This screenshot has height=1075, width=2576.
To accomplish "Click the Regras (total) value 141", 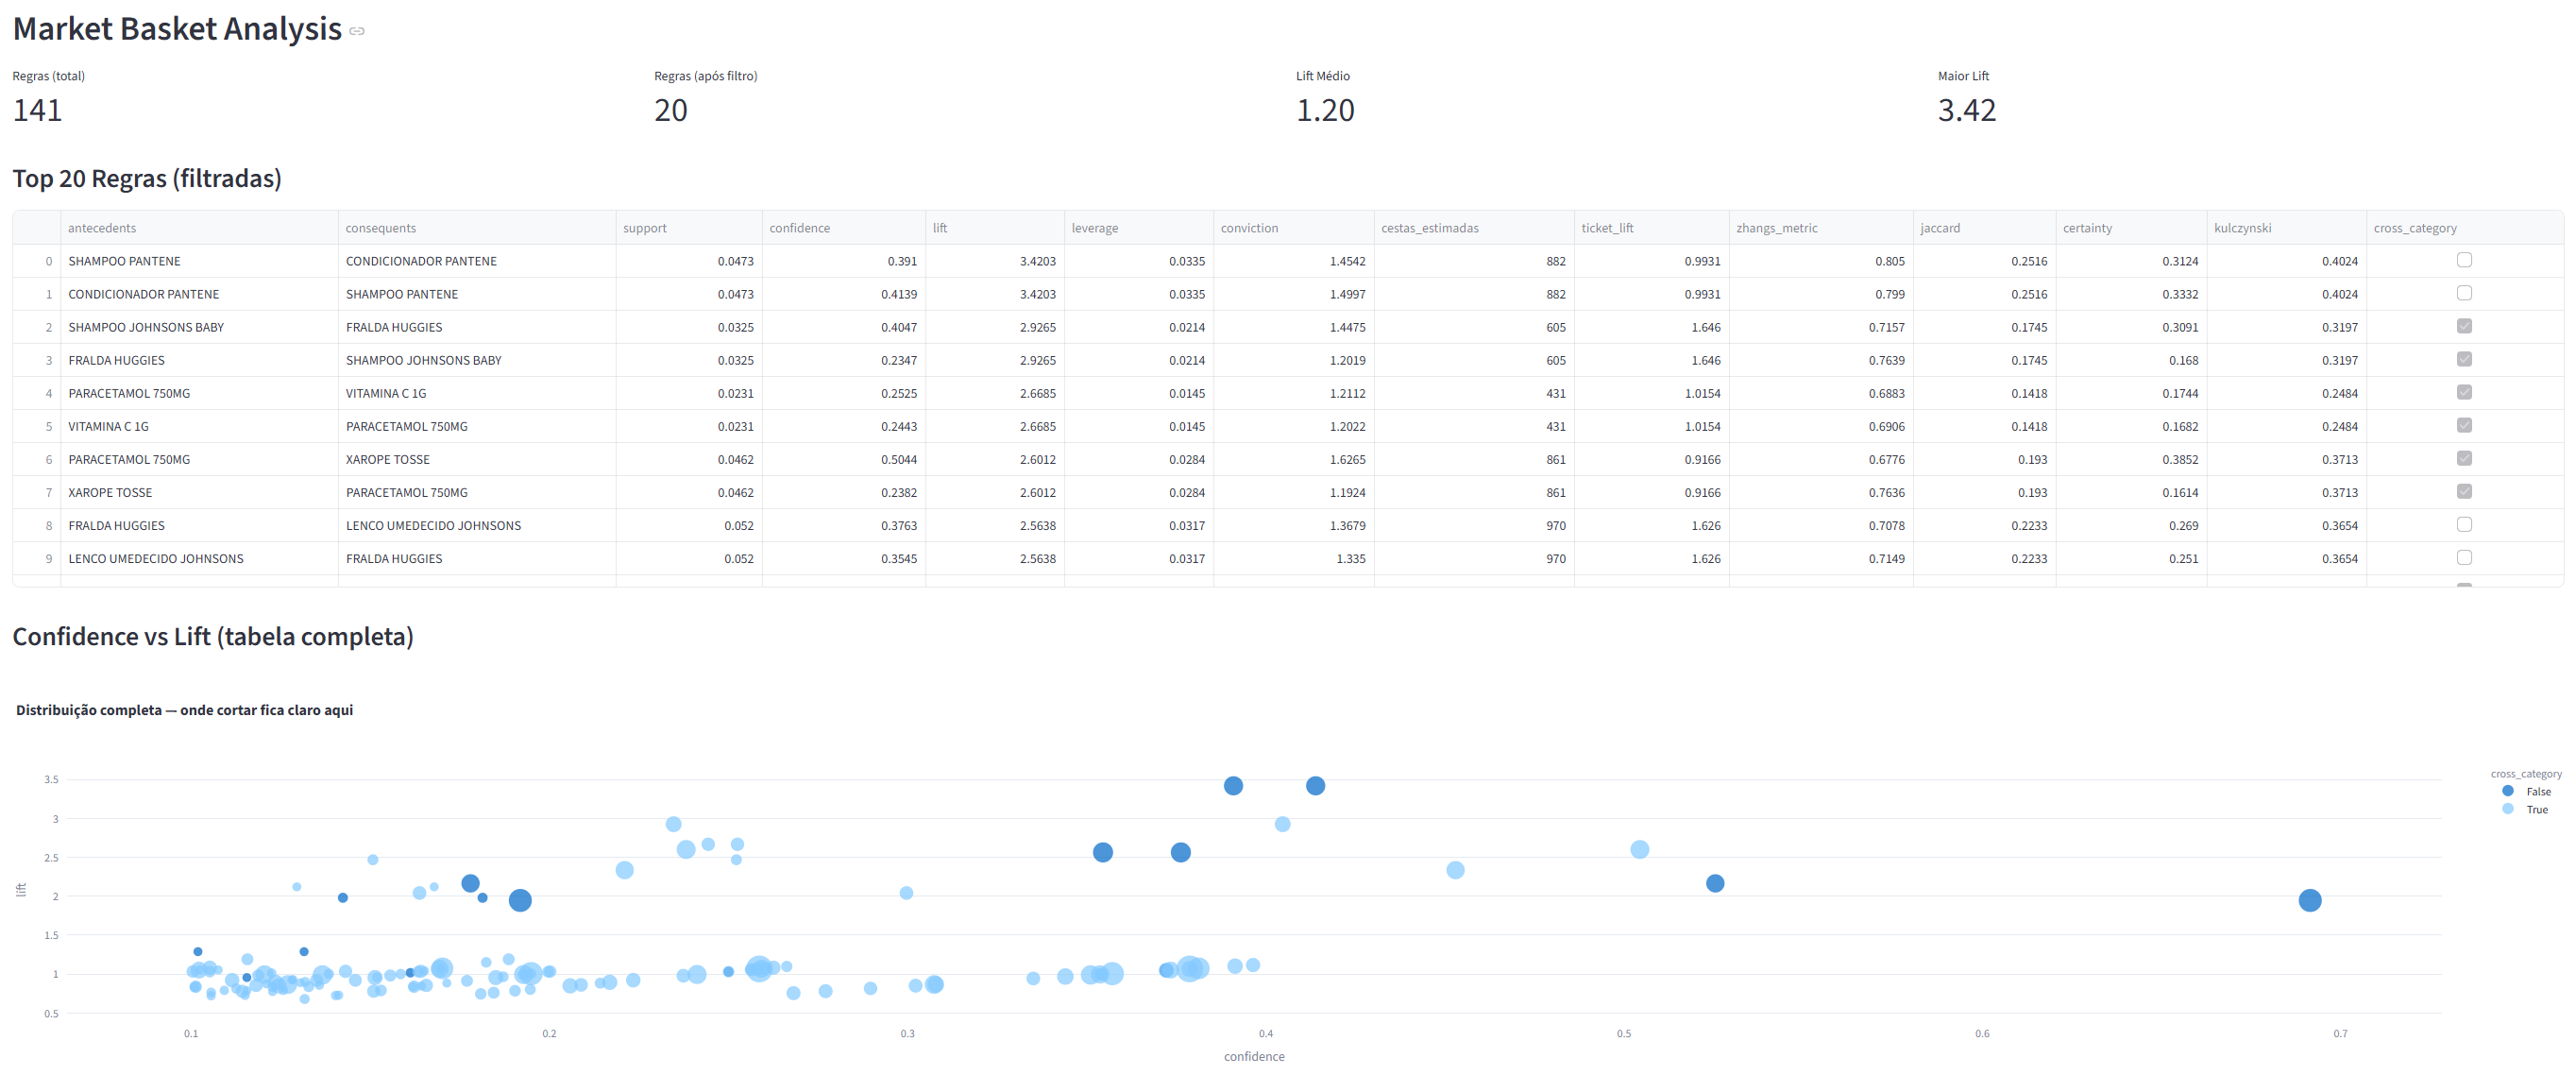I will pyautogui.click(x=37, y=110).
